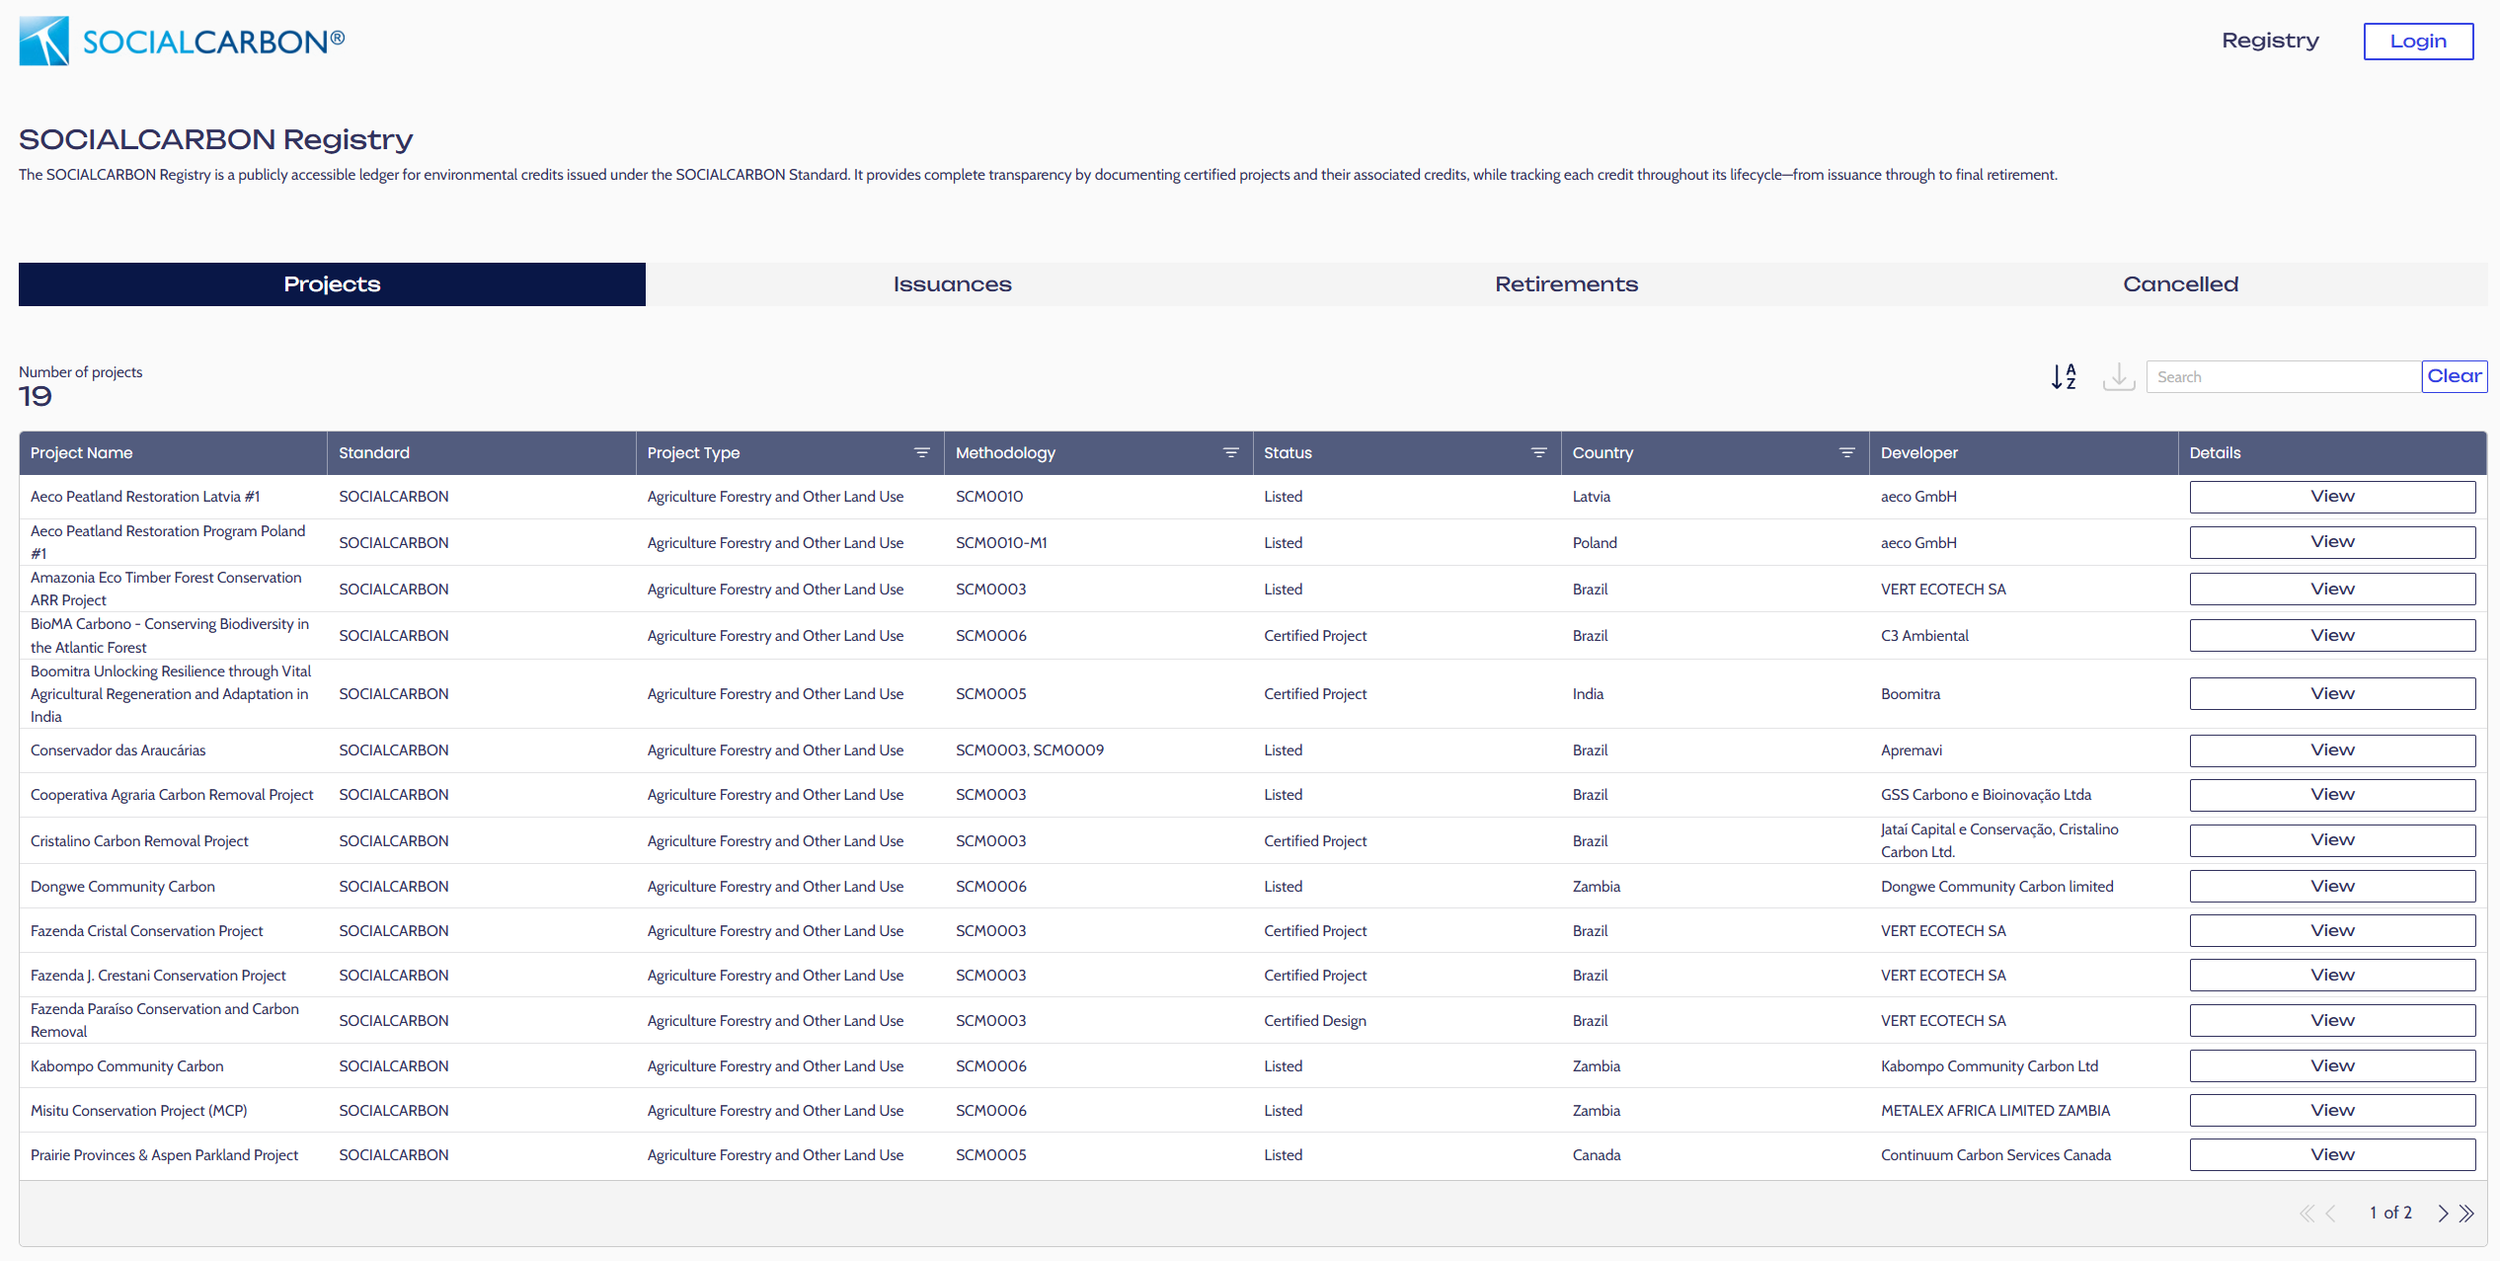Viewport: 2500px width, 1261px height.
Task: Click the SOCIALCARBON logo
Action: click(182, 41)
